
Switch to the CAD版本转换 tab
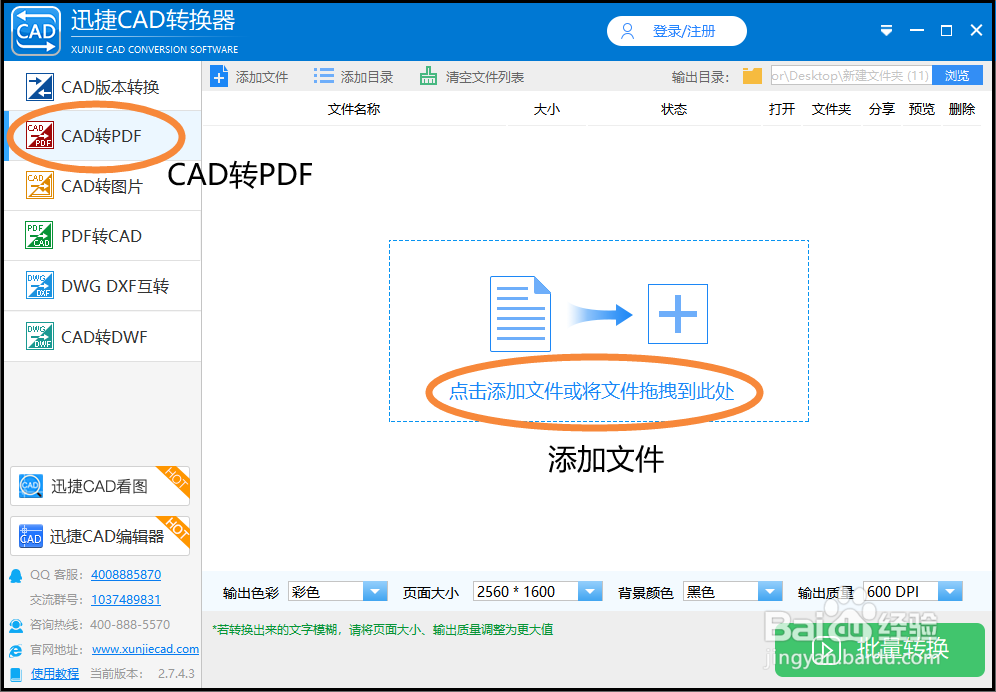pos(100,87)
